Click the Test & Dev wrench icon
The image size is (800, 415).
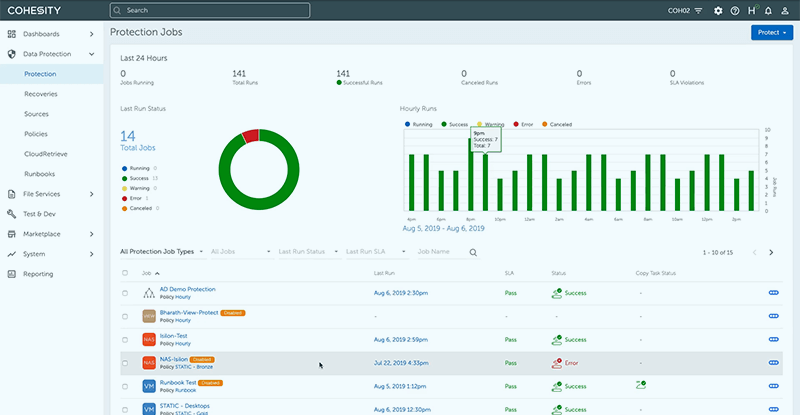point(12,214)
